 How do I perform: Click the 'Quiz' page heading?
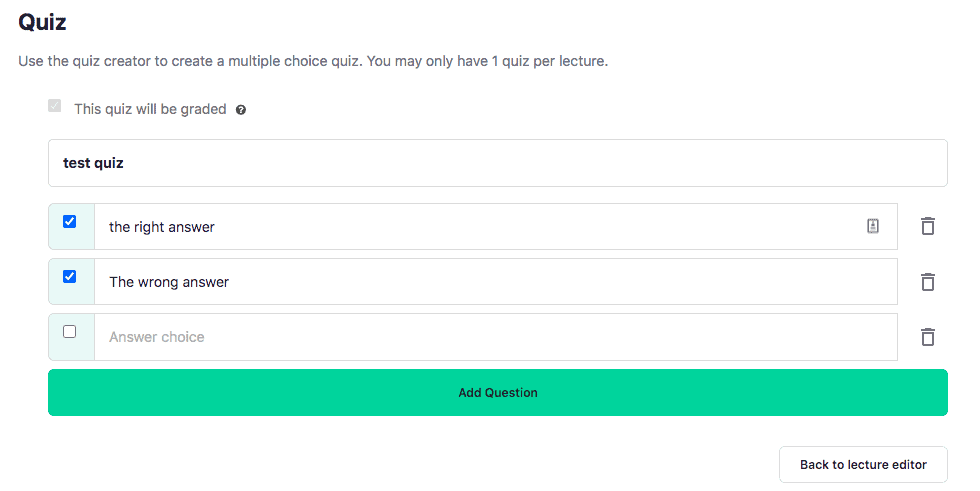42,21
